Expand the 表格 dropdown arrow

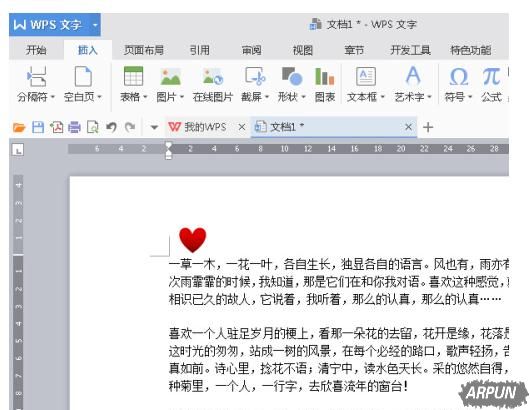pyautogui.click(x=145, y=97)
